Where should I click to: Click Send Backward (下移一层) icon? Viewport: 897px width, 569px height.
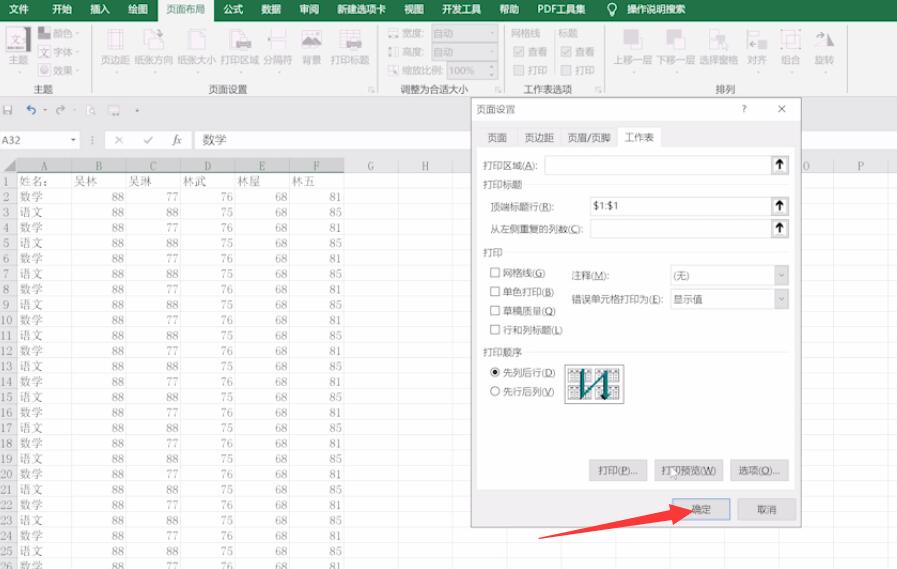point(675,40)
